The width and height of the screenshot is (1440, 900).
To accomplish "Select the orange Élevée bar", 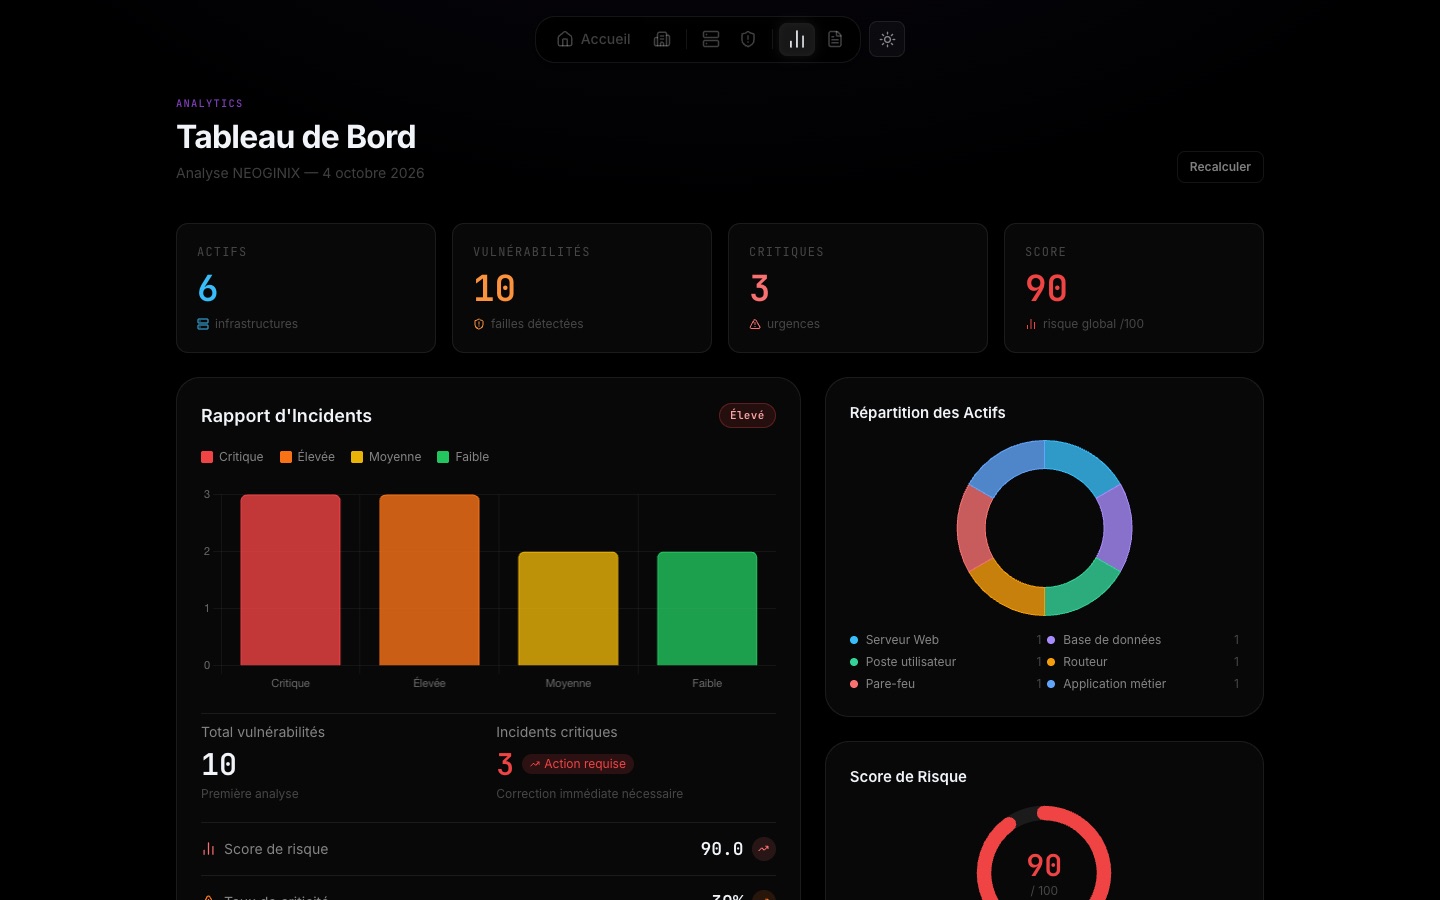I will [429, 580].
